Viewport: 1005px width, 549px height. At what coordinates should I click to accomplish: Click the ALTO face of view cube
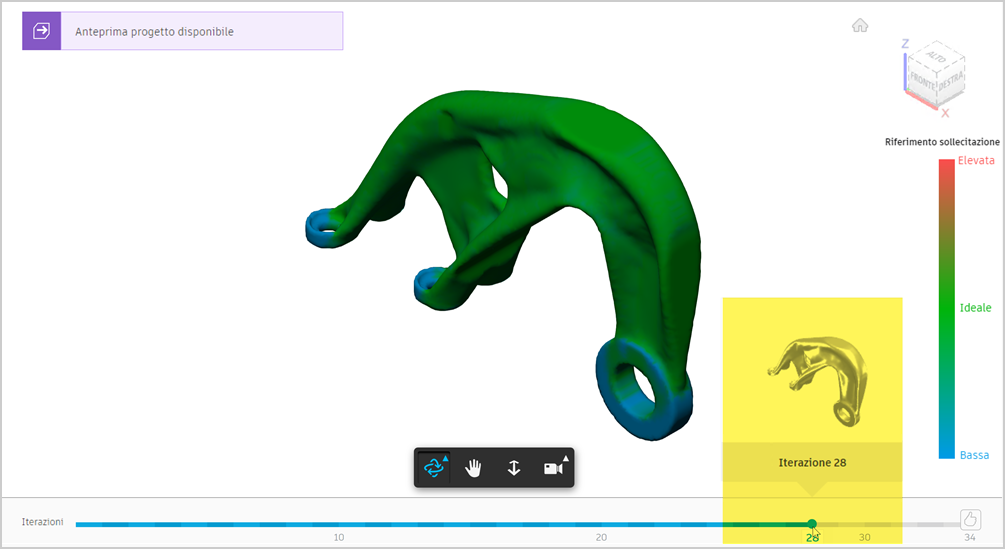coord(937,57)
